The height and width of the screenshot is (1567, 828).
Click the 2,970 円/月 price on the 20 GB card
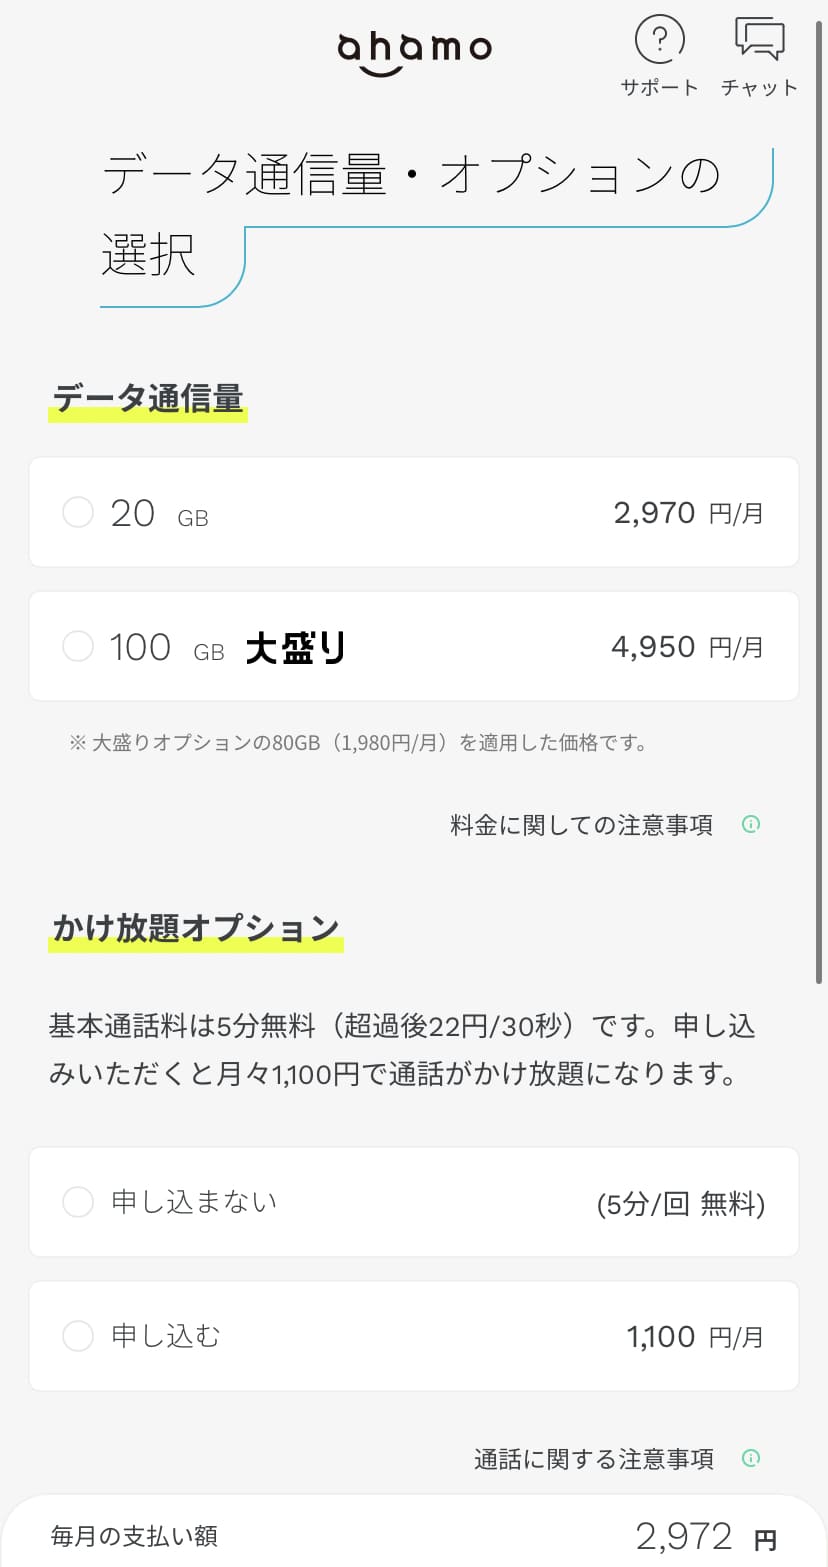coord(688,513)
